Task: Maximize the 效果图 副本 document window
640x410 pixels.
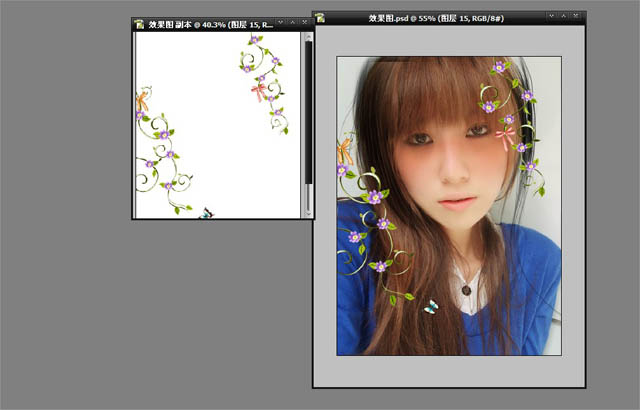Action: coord(293,23)
